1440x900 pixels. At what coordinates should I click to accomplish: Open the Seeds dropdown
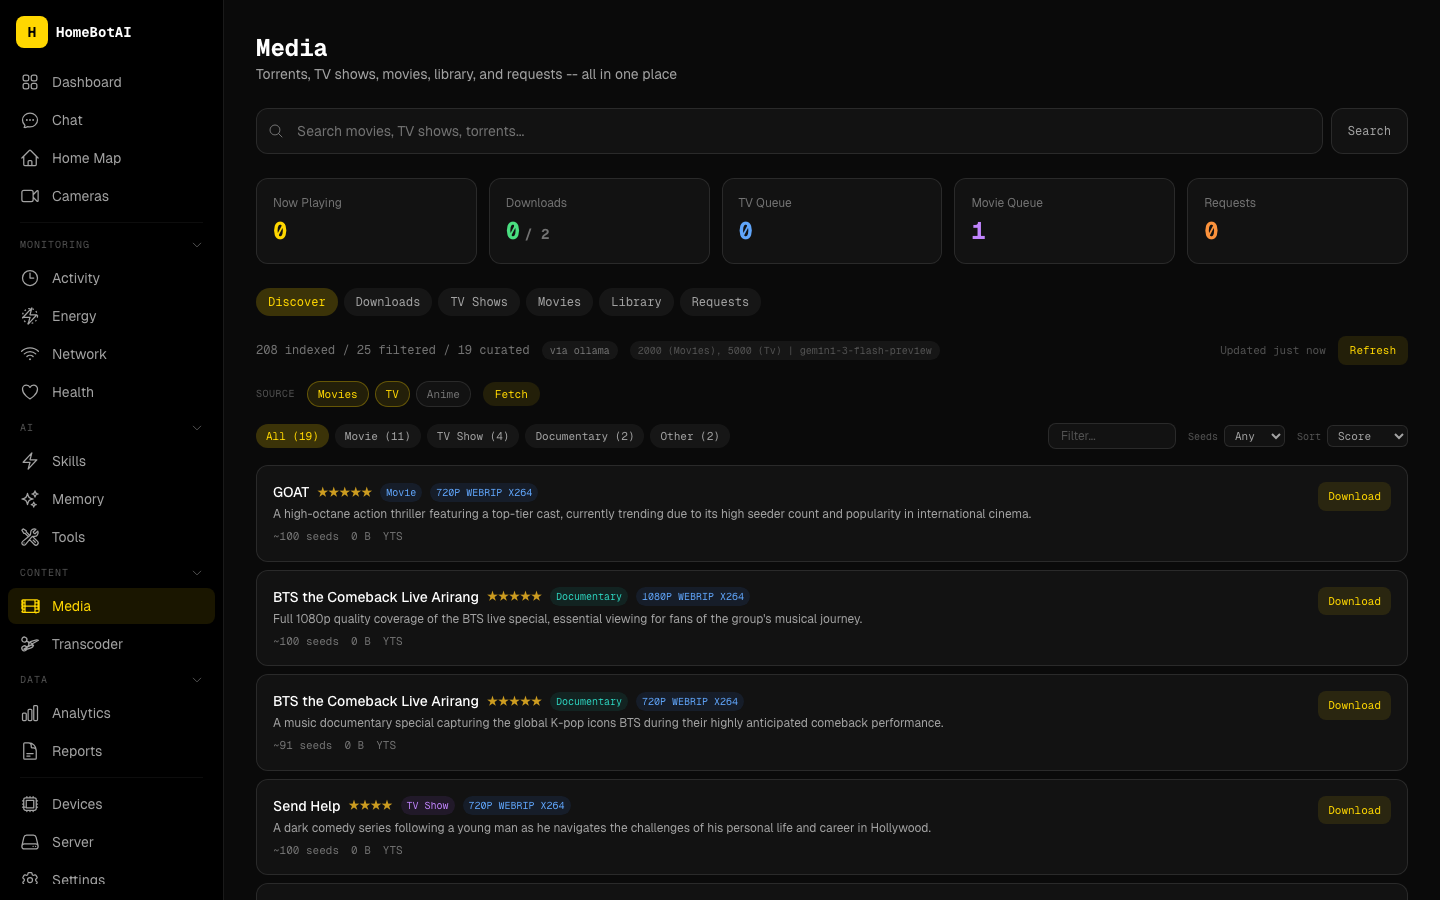pos(1254,436)
